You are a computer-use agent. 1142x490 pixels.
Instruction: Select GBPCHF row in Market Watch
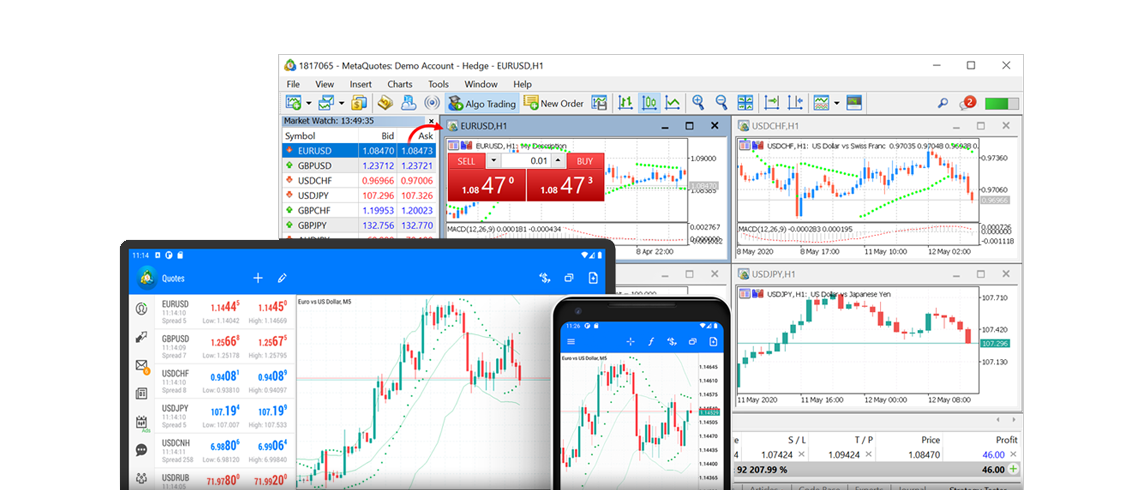pyautogui.click(x=360, y=210)
